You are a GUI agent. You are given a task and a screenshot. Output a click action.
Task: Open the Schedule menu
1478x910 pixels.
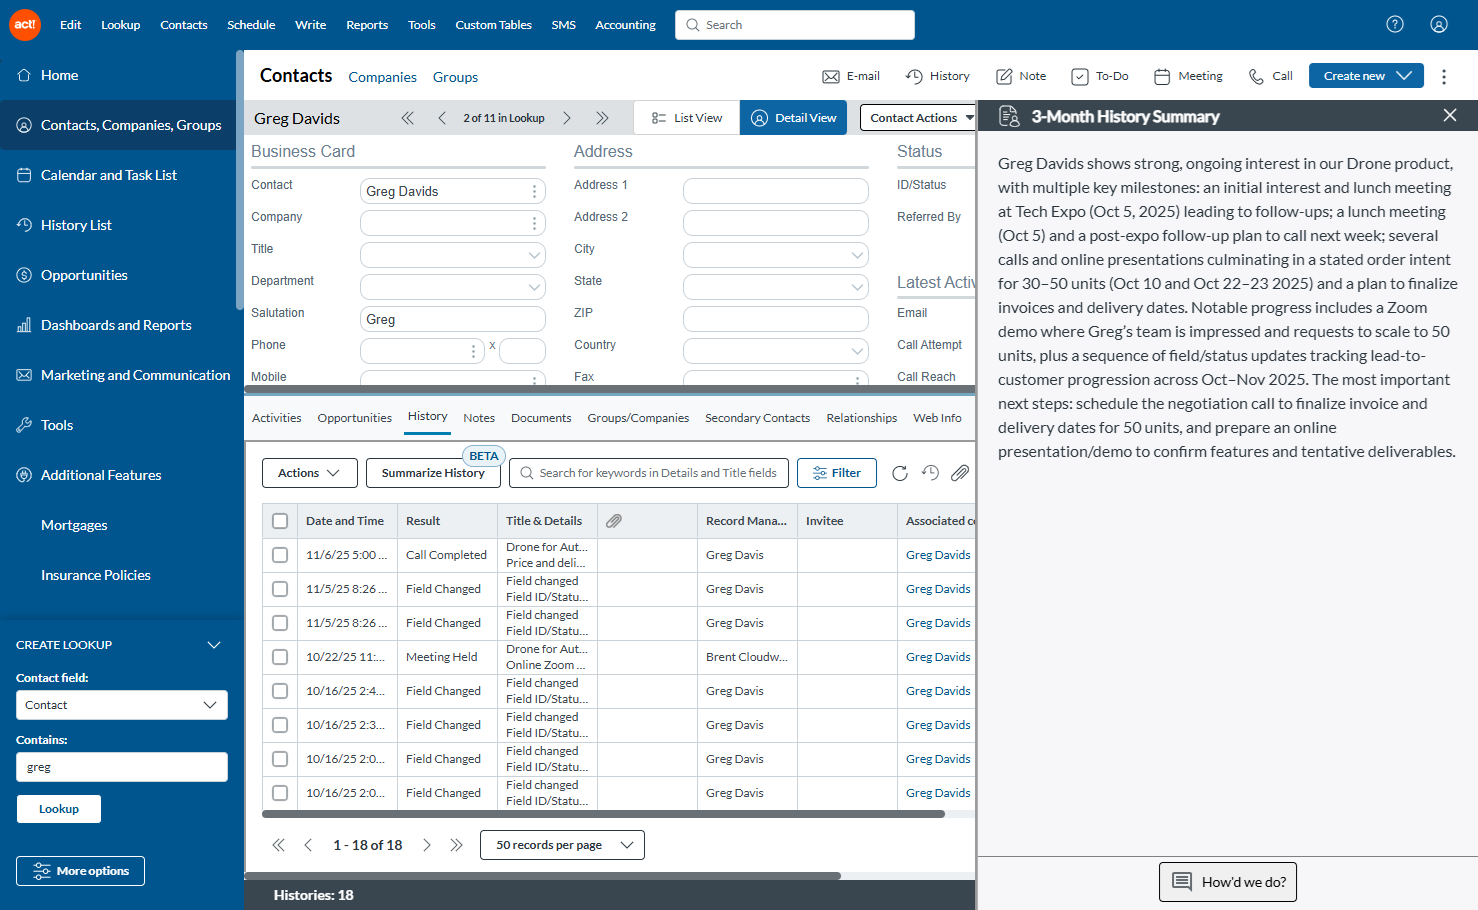pos(251,25)
